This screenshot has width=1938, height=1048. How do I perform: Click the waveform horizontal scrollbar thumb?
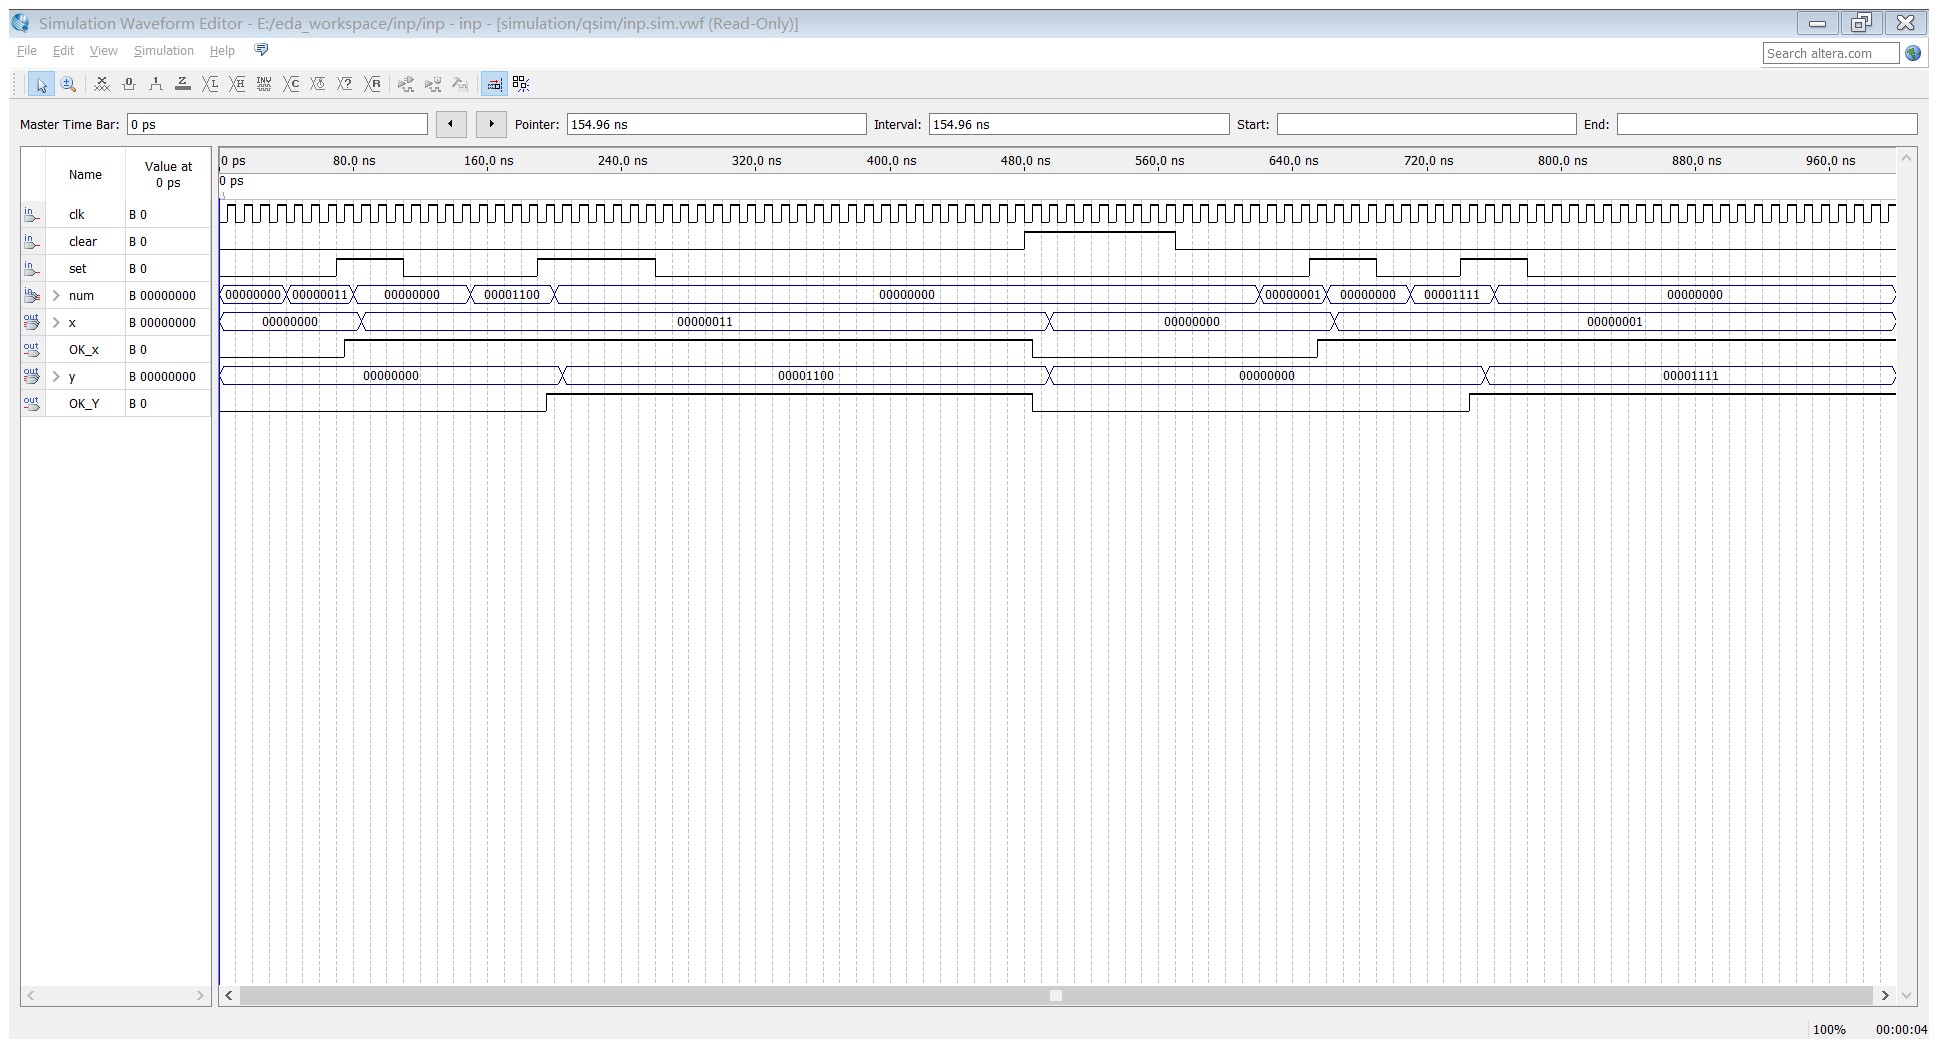(x=1056, y=996)
